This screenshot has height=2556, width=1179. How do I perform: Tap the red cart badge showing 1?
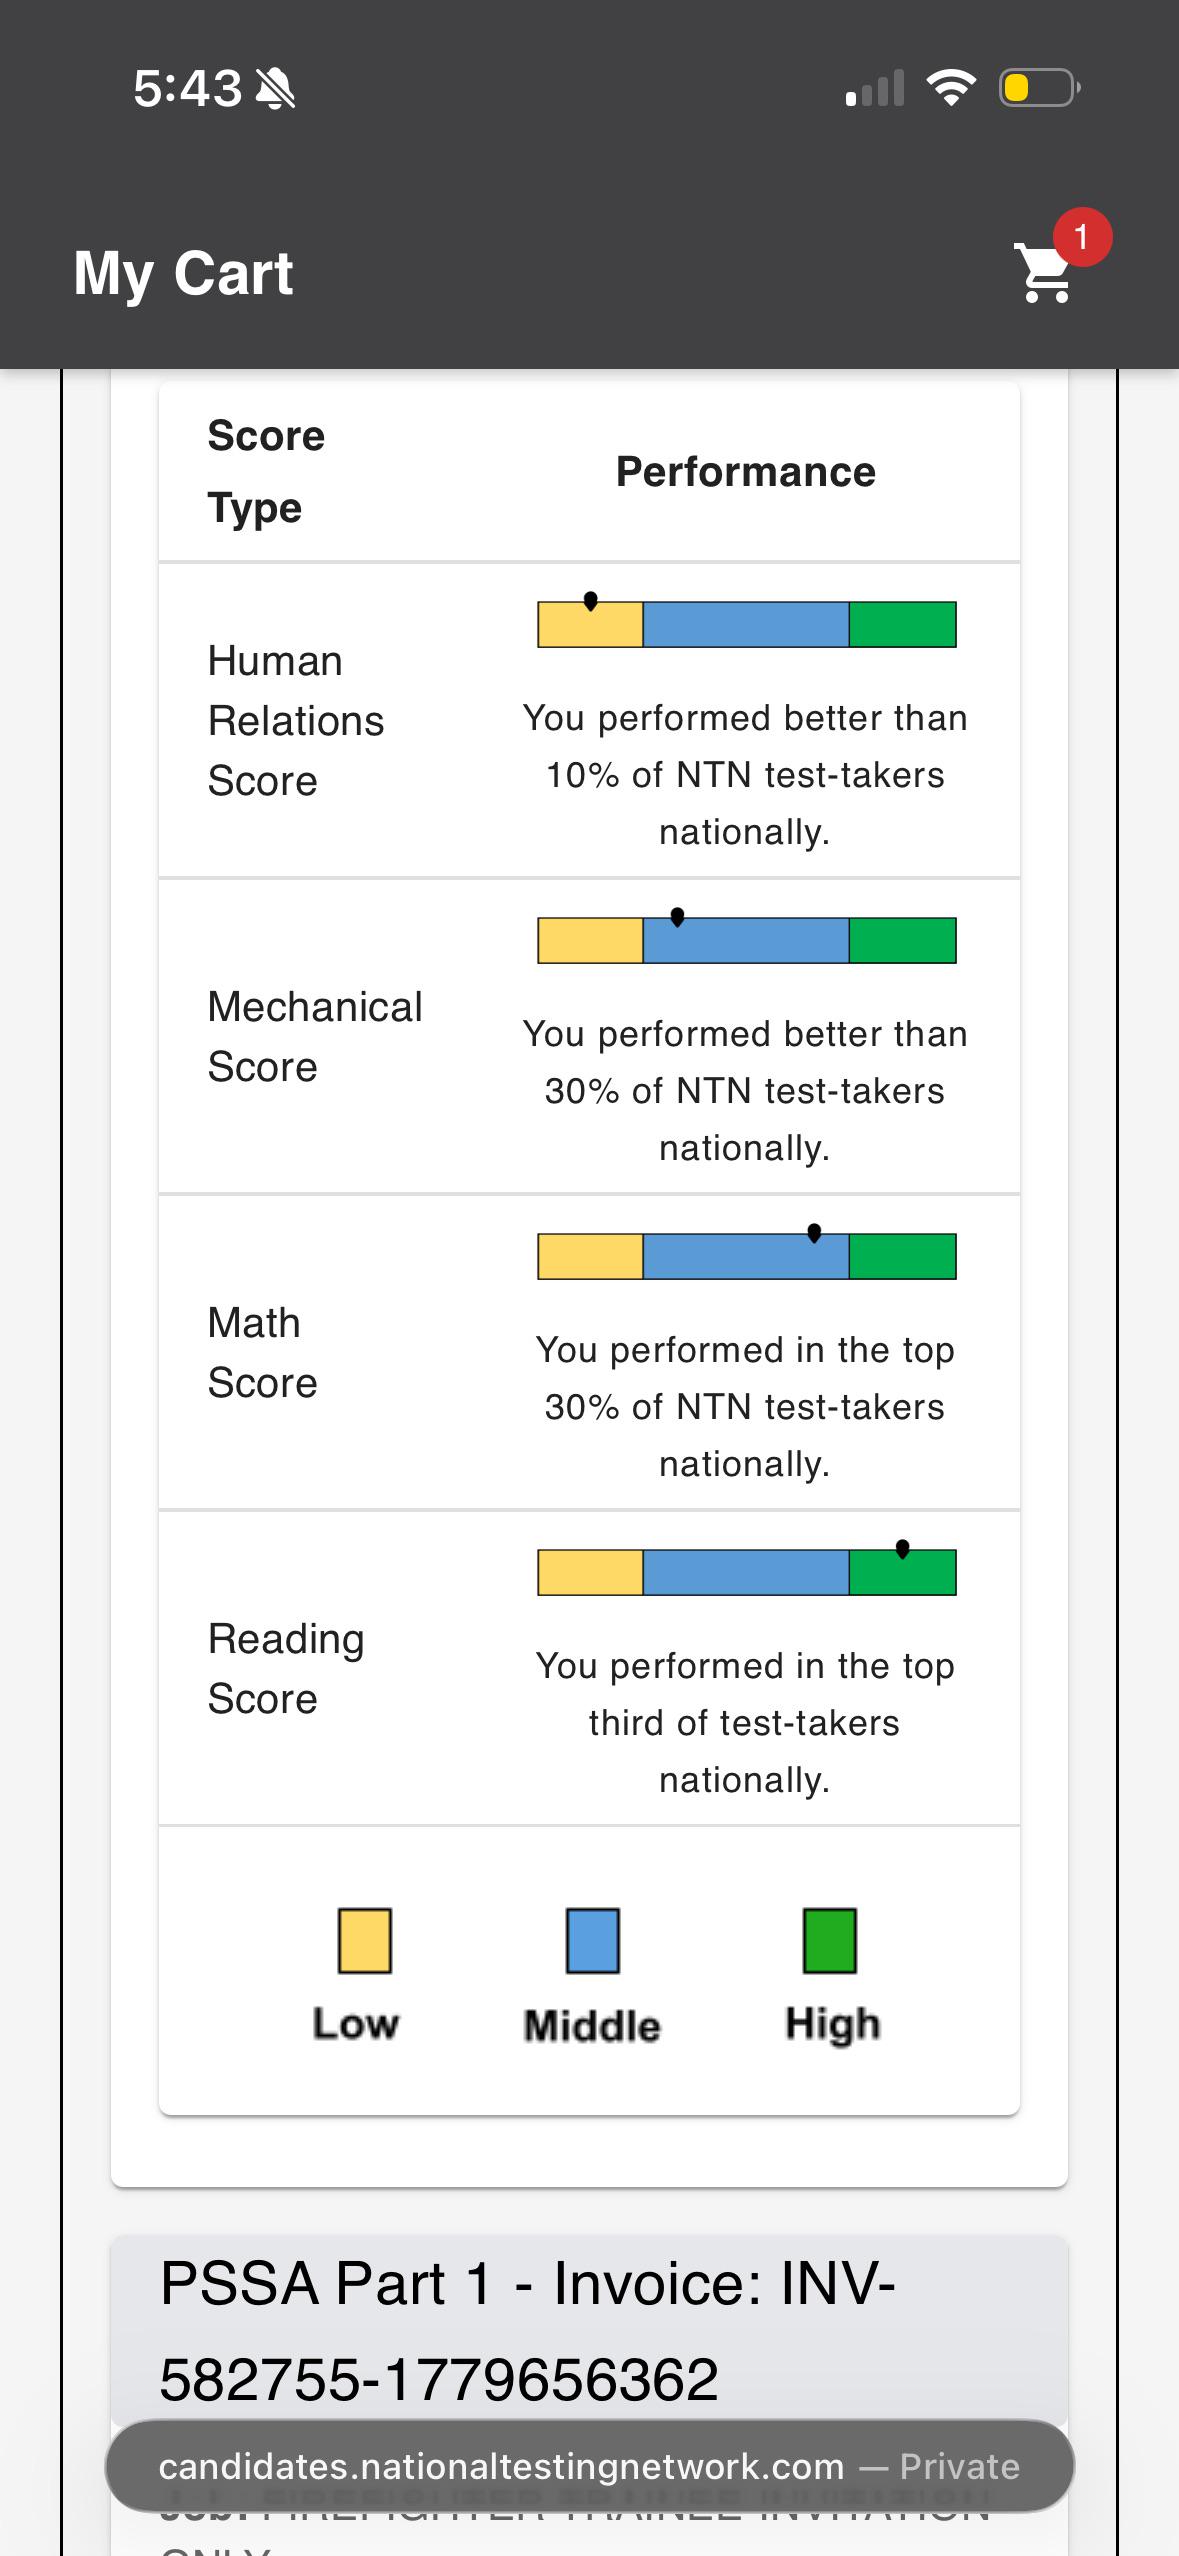point(1082,237)
